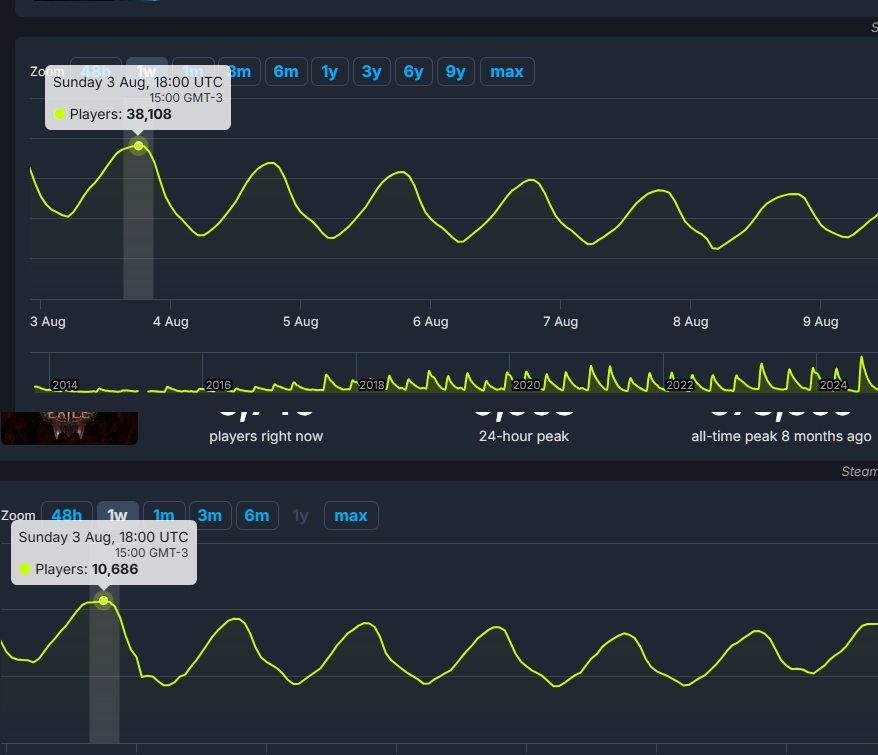Set bottom chart zoom to max
The image size is (878, 755).
pyautogui.click(x=351, y=515)
